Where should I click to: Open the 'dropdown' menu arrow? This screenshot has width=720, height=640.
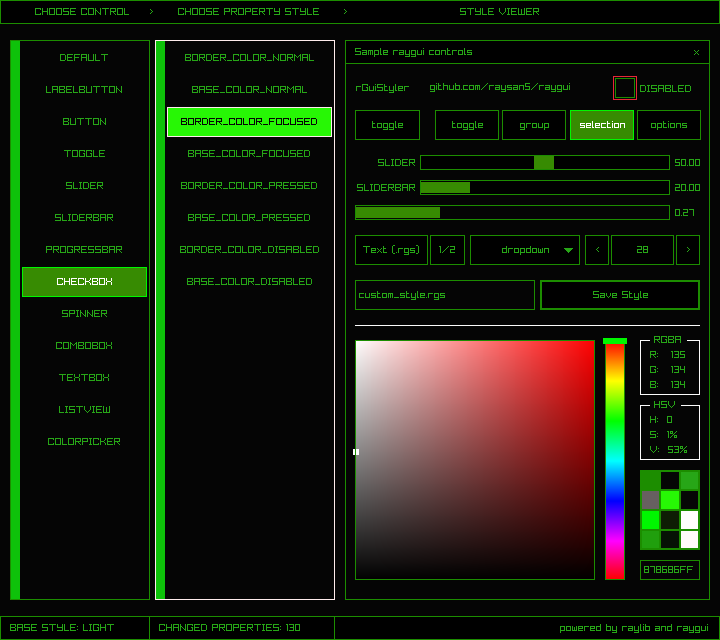569,250
